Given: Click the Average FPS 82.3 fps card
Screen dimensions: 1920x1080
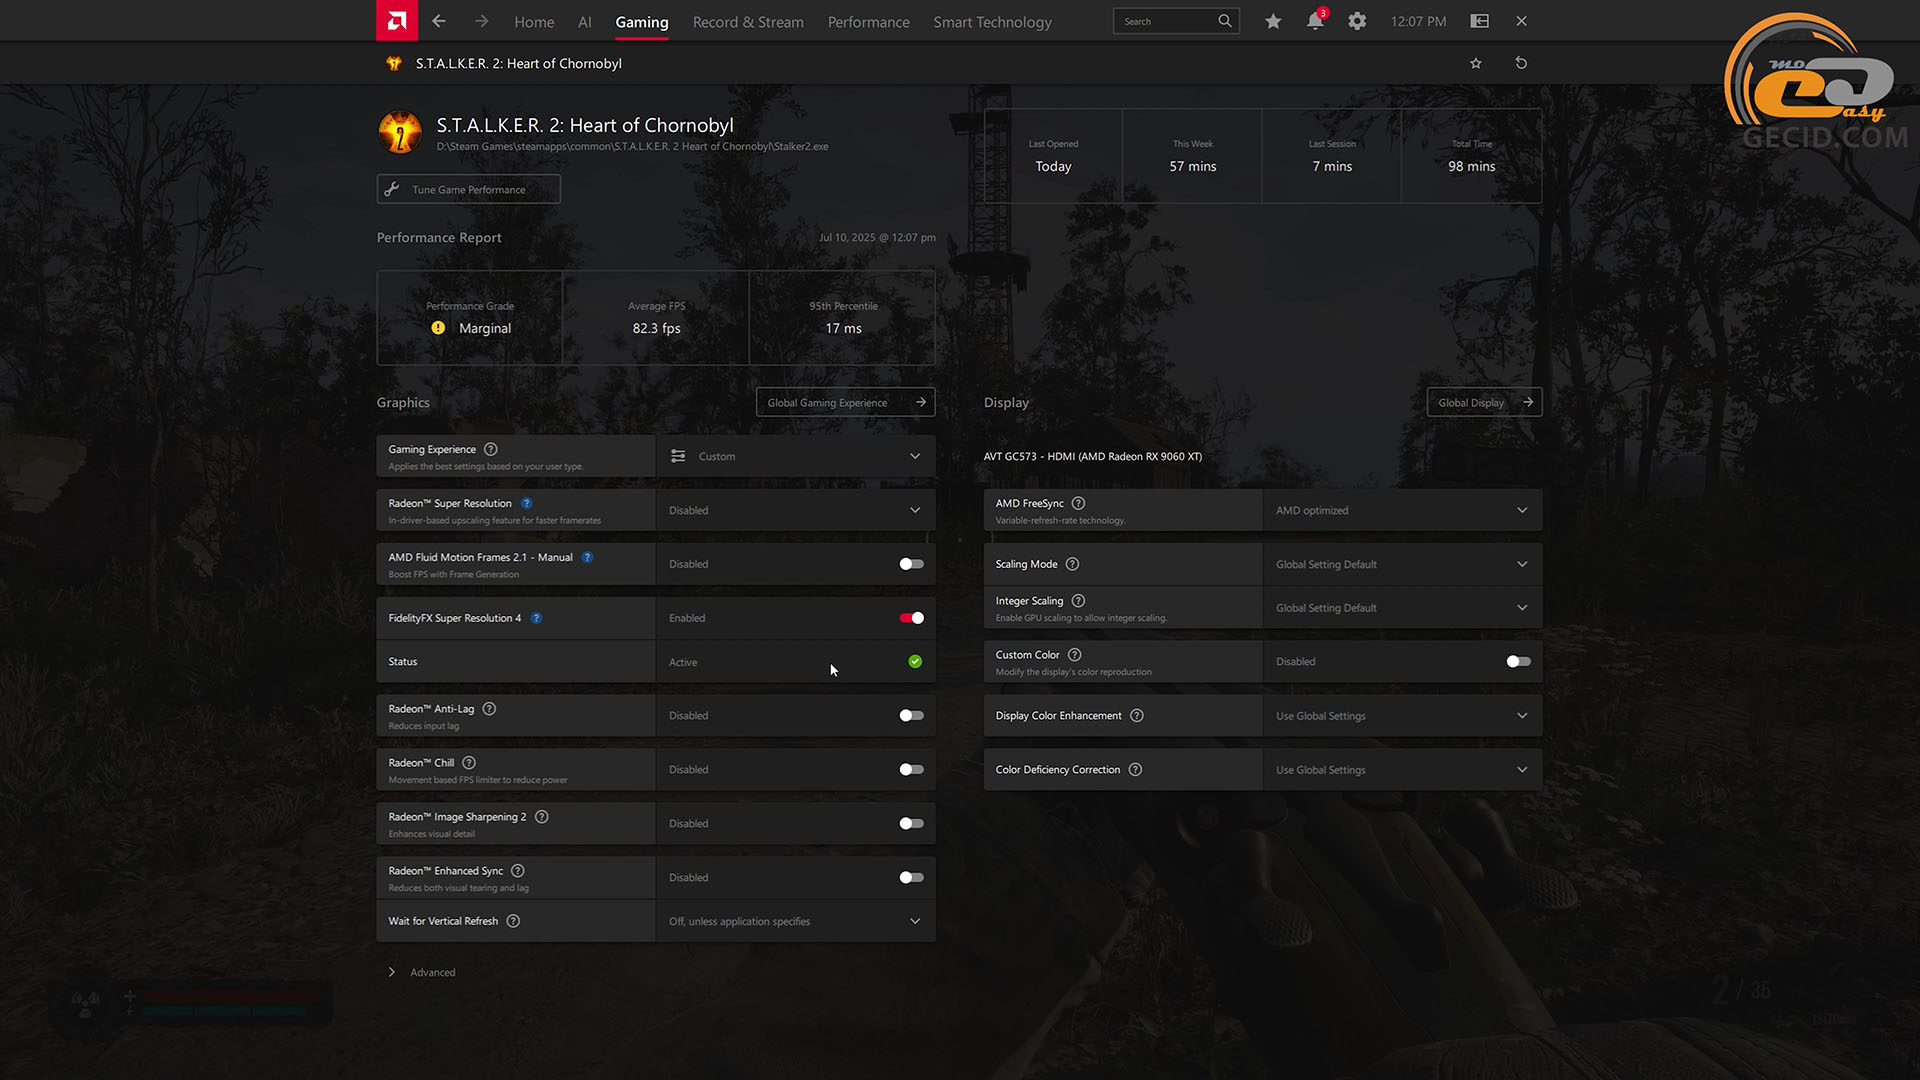Looking at the screenshot, I should 656,318.
